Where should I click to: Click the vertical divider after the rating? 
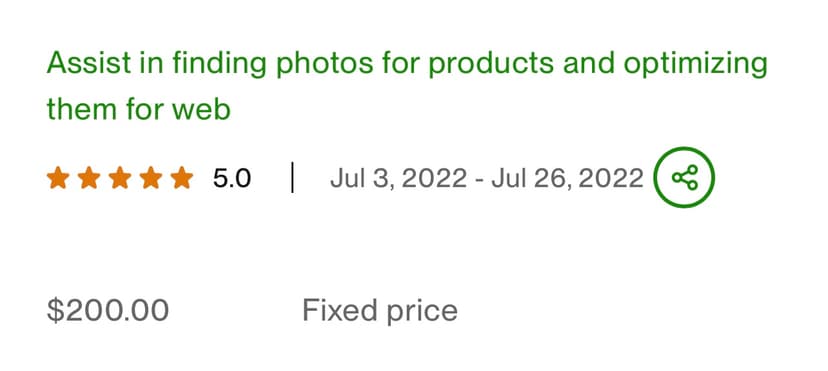coord(293,178)
